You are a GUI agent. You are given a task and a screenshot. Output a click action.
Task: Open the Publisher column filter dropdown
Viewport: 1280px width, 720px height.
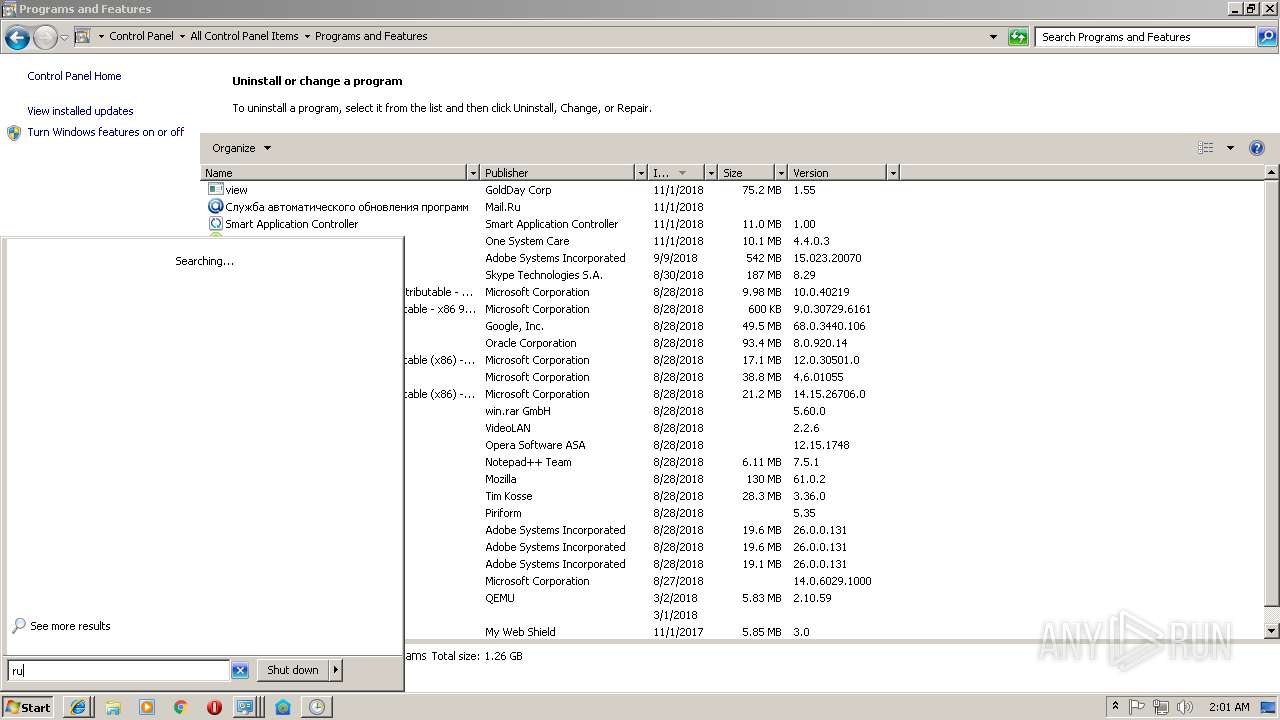pos(641,173)
